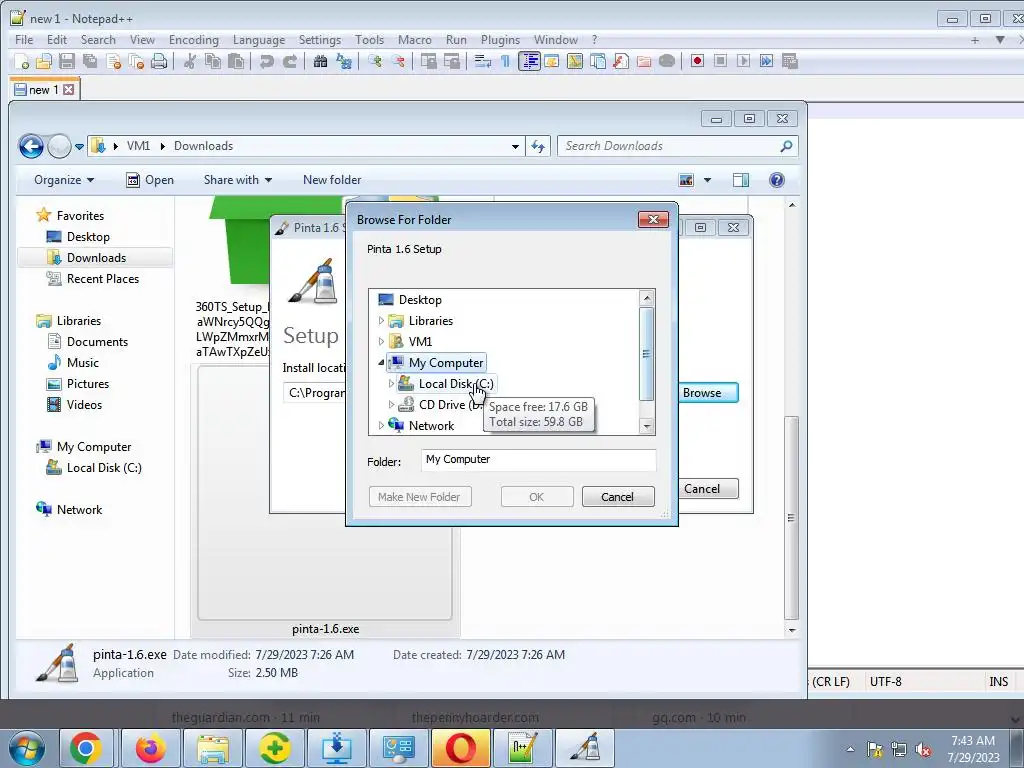
Task: Click scroll-down arrow of Browse dialog tree
Action: coord(647,426)
